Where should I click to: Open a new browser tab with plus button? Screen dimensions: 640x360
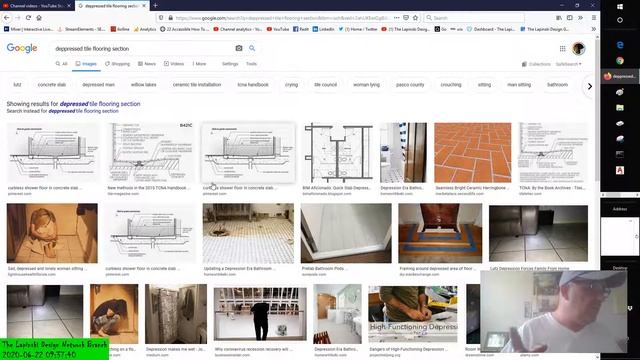pyautogui.click(x=155, y=6)
